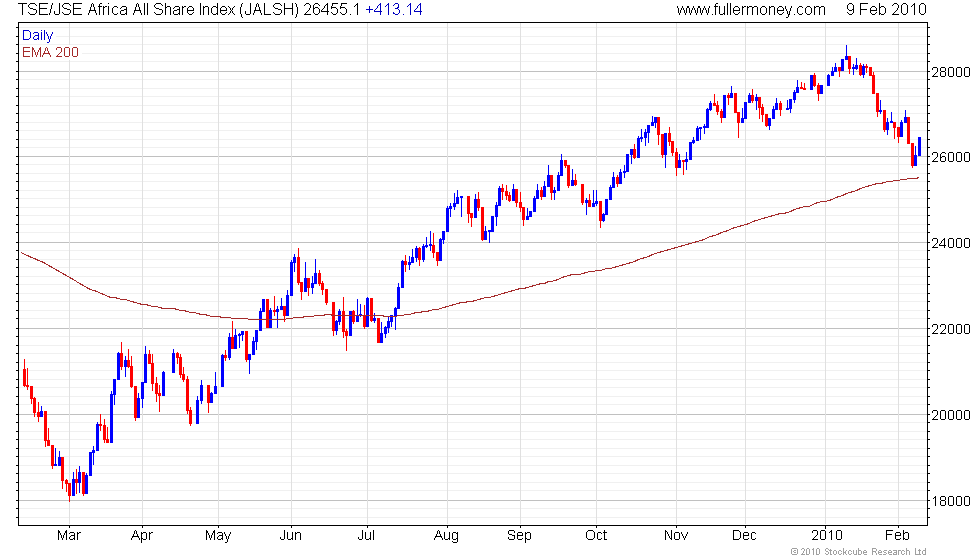980x560 pixels.
Task: Click the 26000 y-axis label
Action: 951,157
